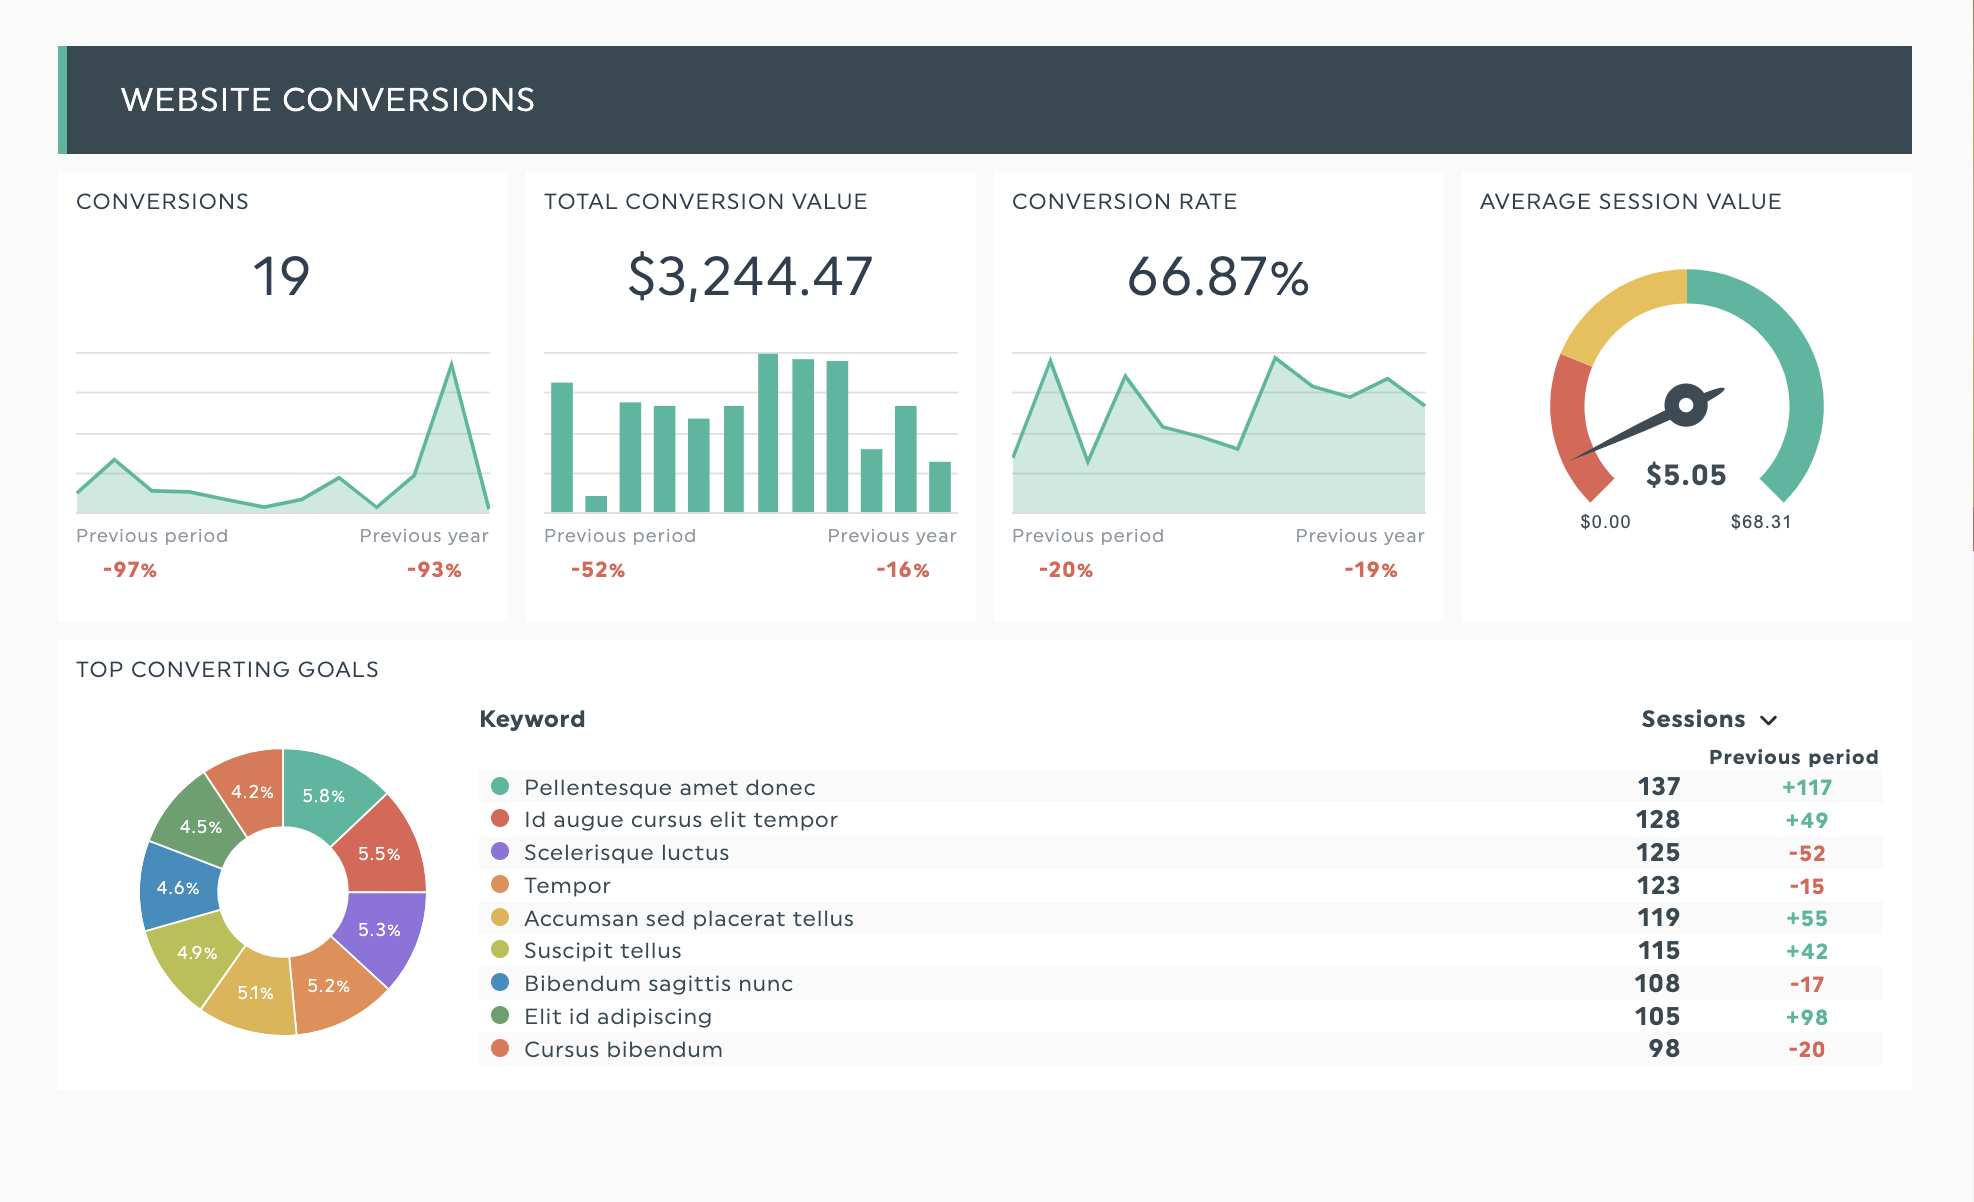Click purple dot beside Scelerisque luctus
The image size is (1974, 1202).
coord(500,852)
